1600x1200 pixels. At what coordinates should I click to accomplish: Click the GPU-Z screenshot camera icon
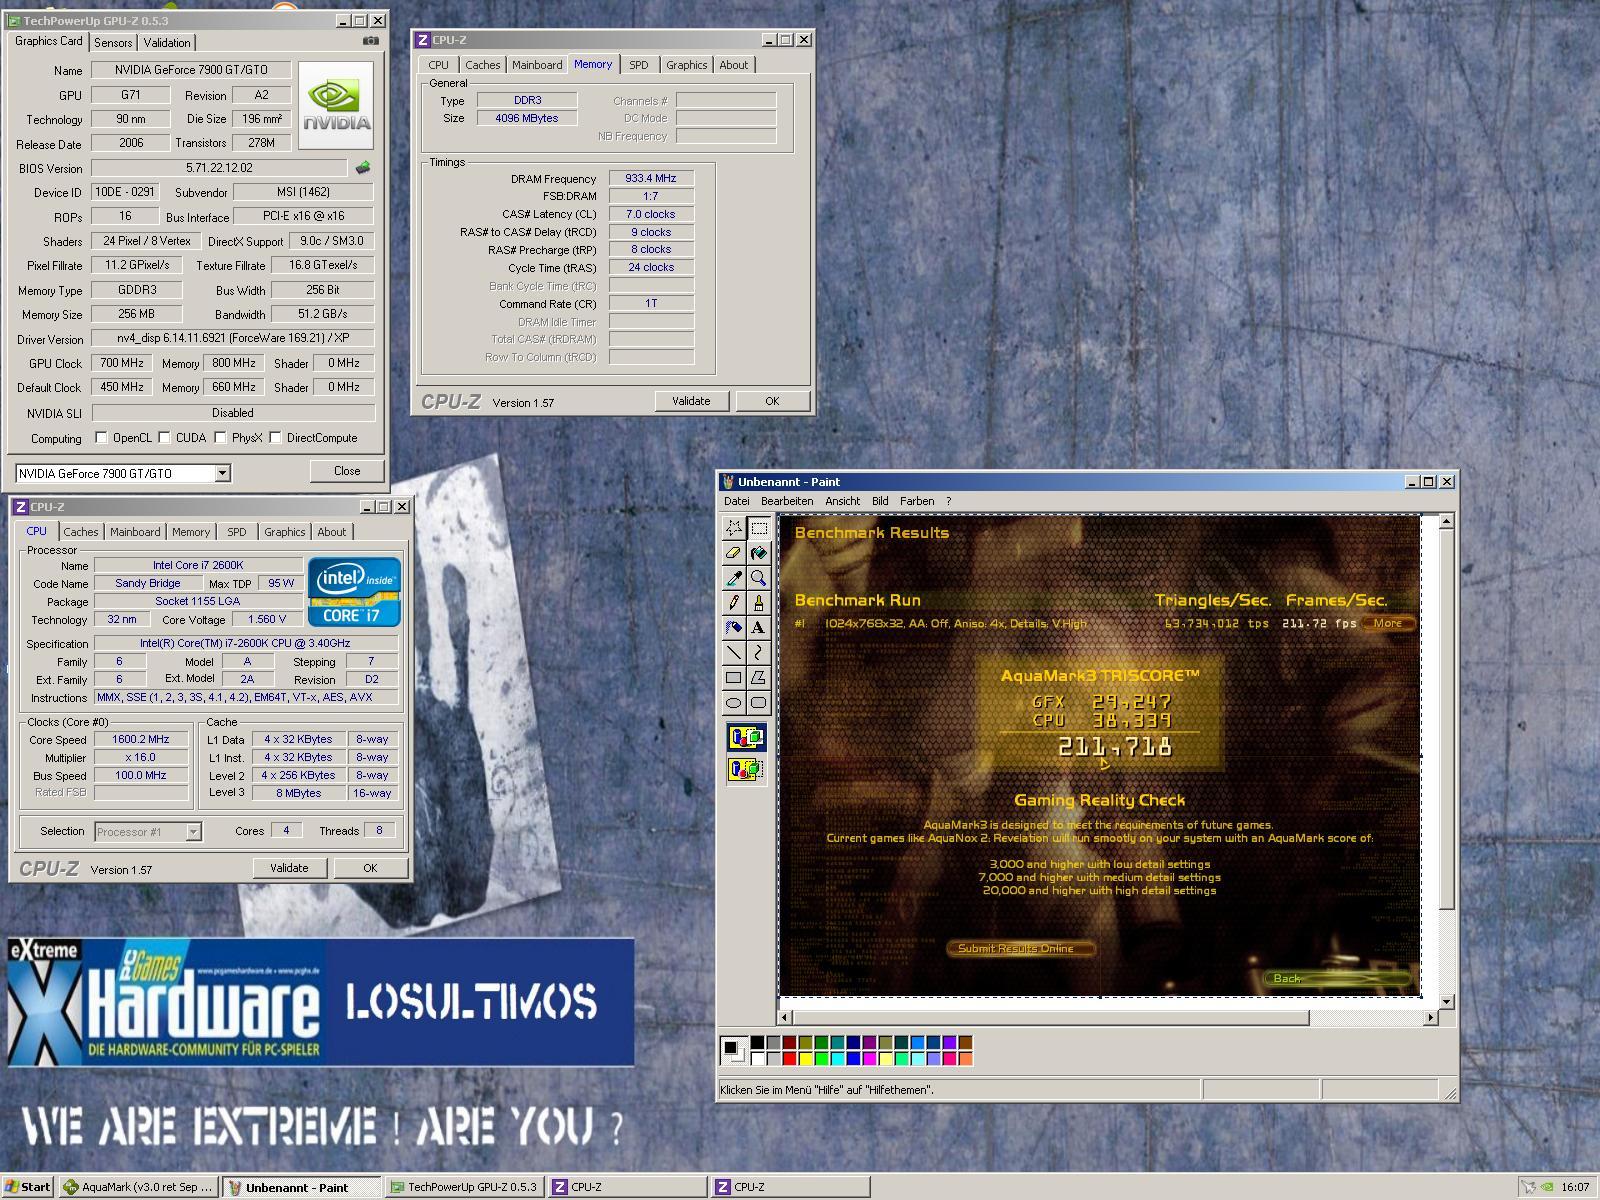[371, 41]
